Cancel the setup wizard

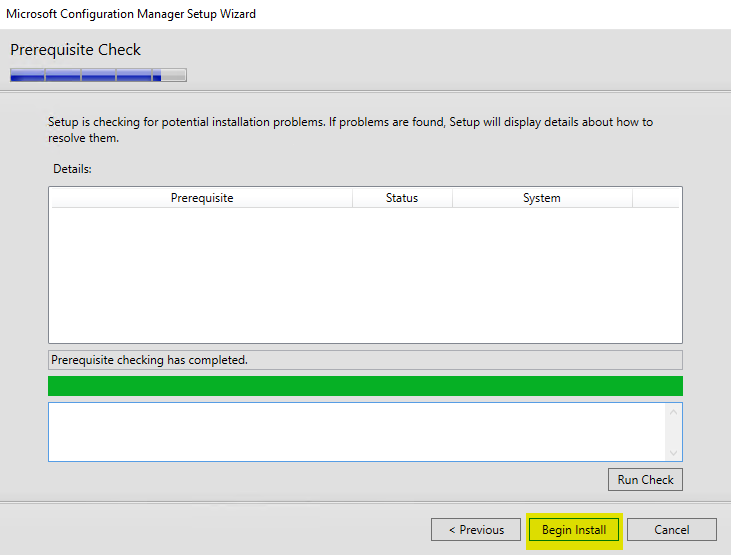(x=672, y=529)
